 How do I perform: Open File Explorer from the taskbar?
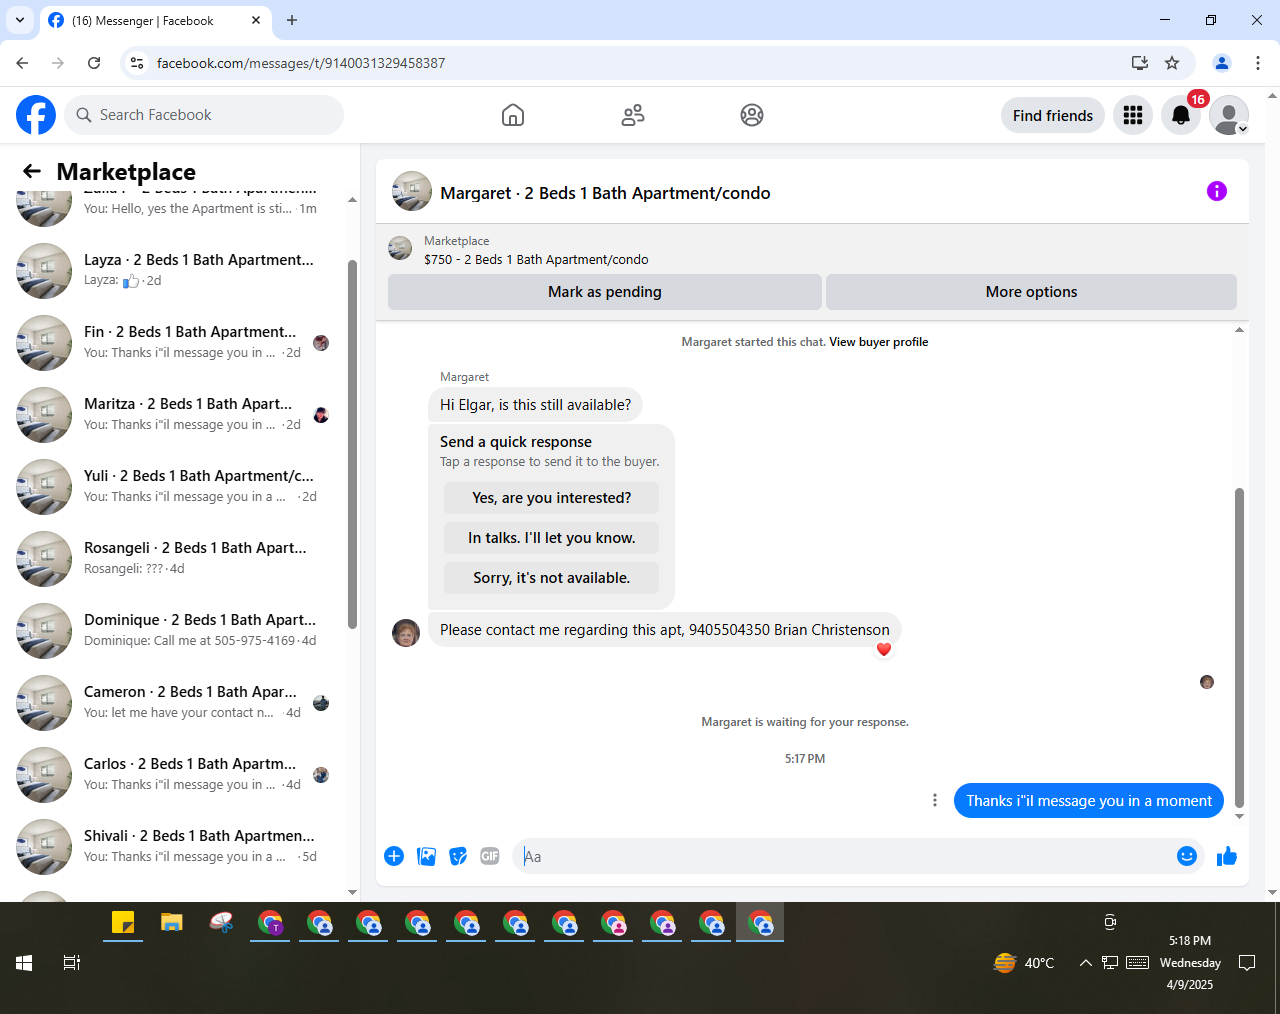pyautogui.click(x=172, y=922)
